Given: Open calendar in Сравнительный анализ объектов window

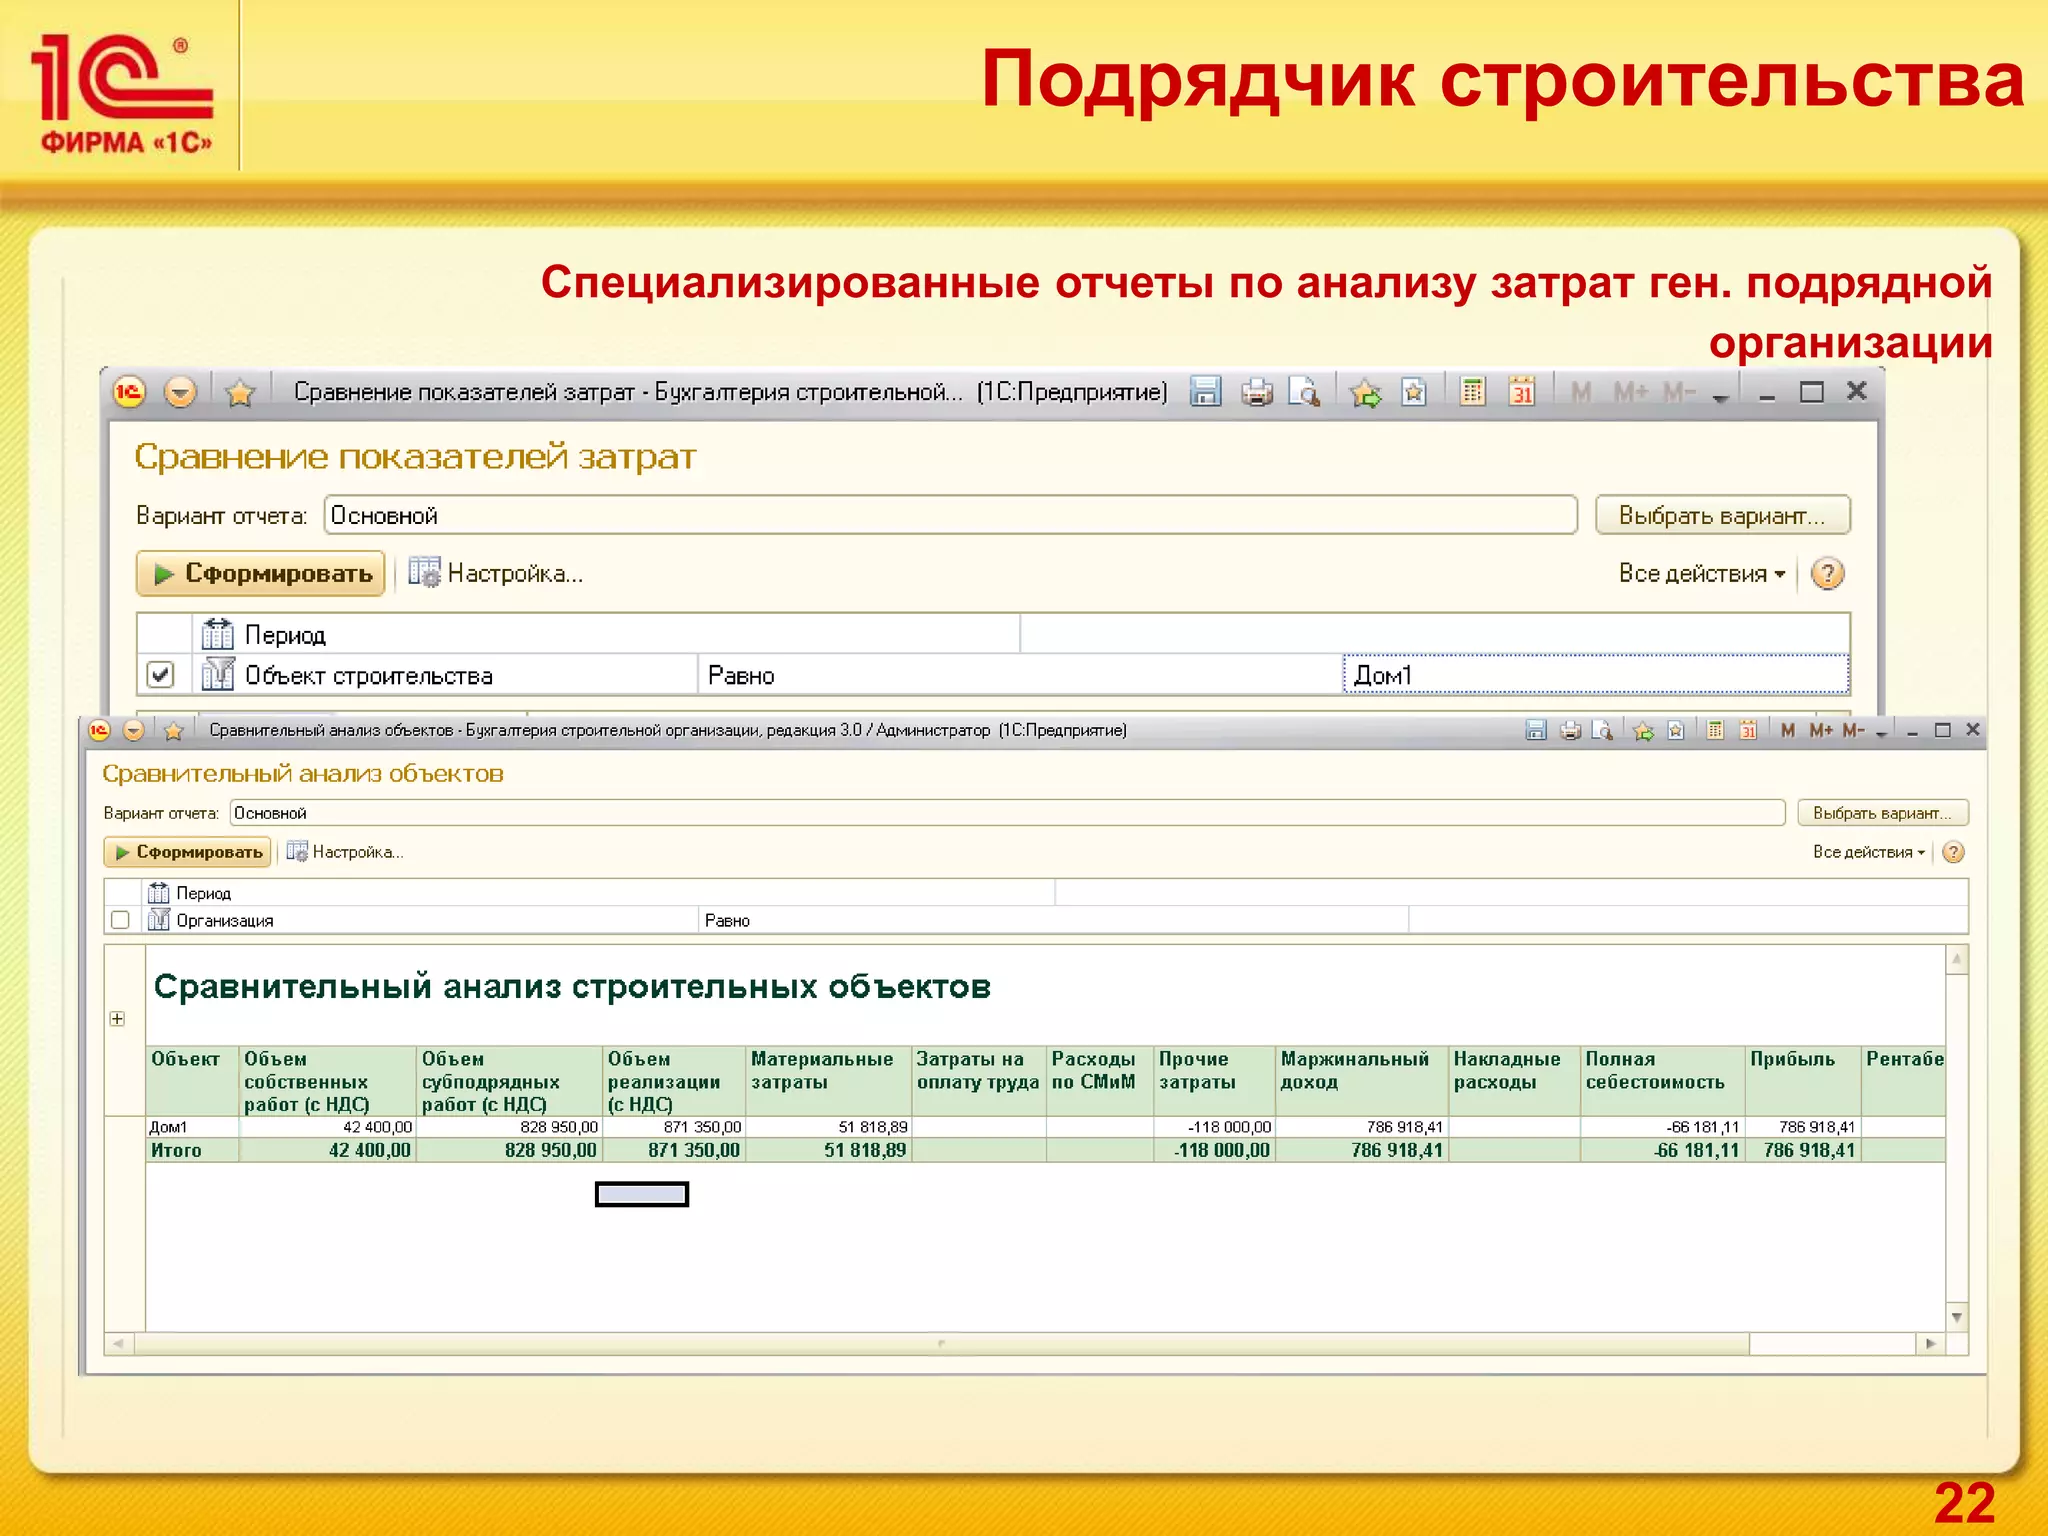Looking at the screenshot, I should pos(1748,730).
